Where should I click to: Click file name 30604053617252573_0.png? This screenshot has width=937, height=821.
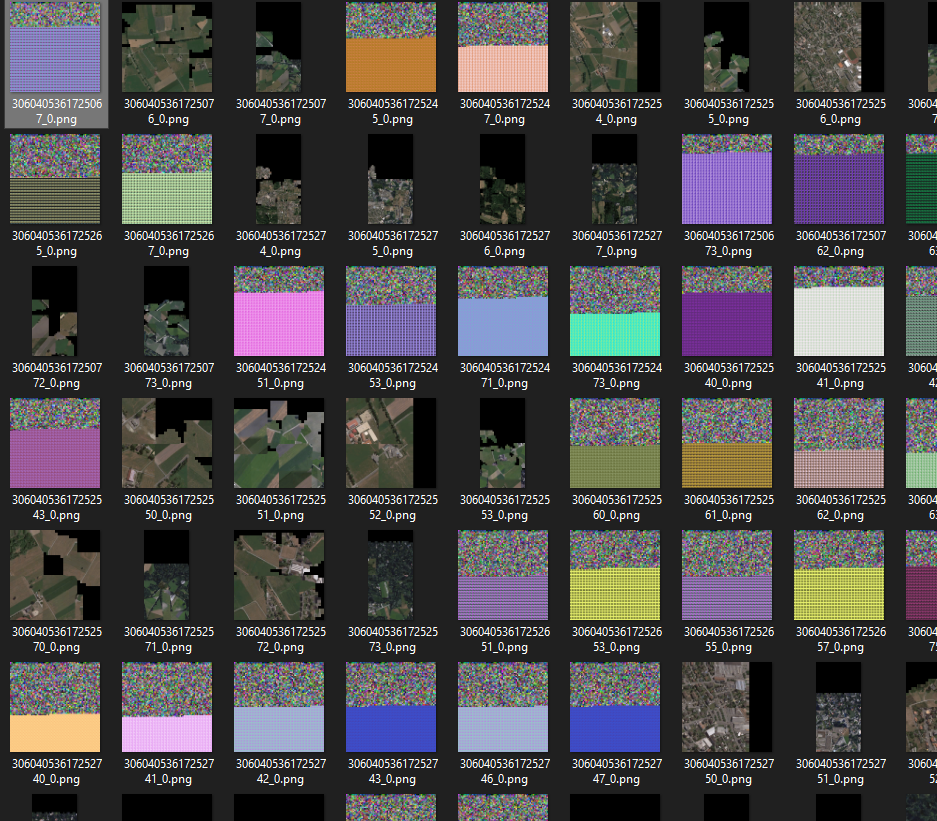tap(393, 639)
